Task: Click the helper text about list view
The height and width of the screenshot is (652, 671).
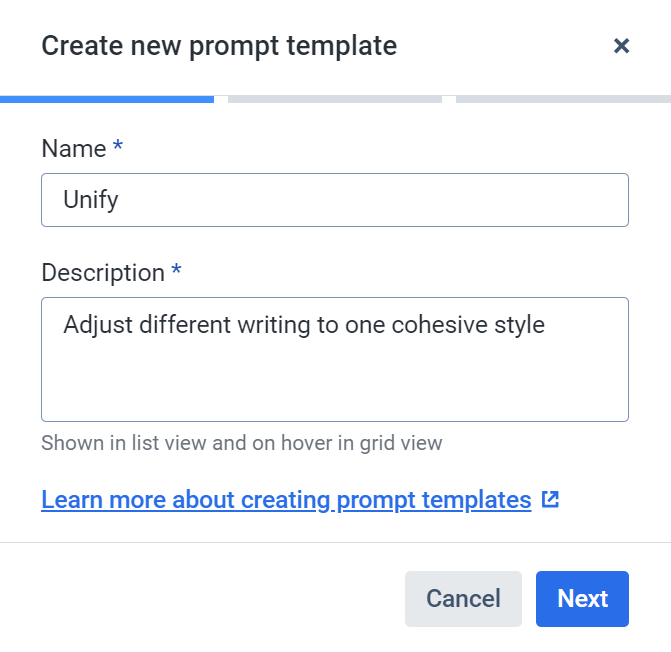Action: 242,443
